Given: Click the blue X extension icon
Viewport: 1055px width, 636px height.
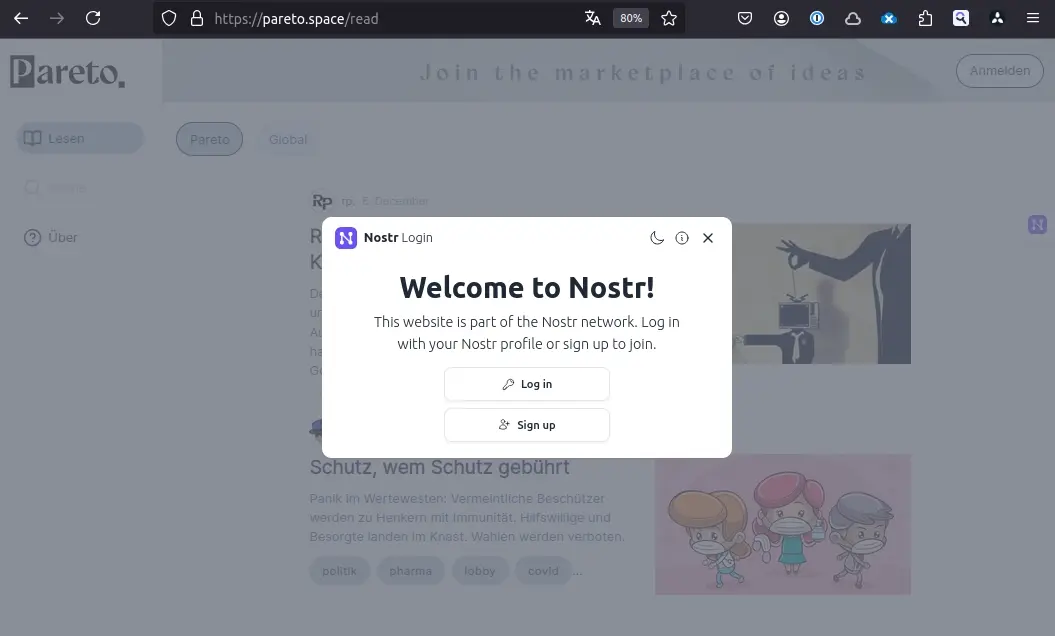Looking at the screenshot, I should (x=889, y=18).
